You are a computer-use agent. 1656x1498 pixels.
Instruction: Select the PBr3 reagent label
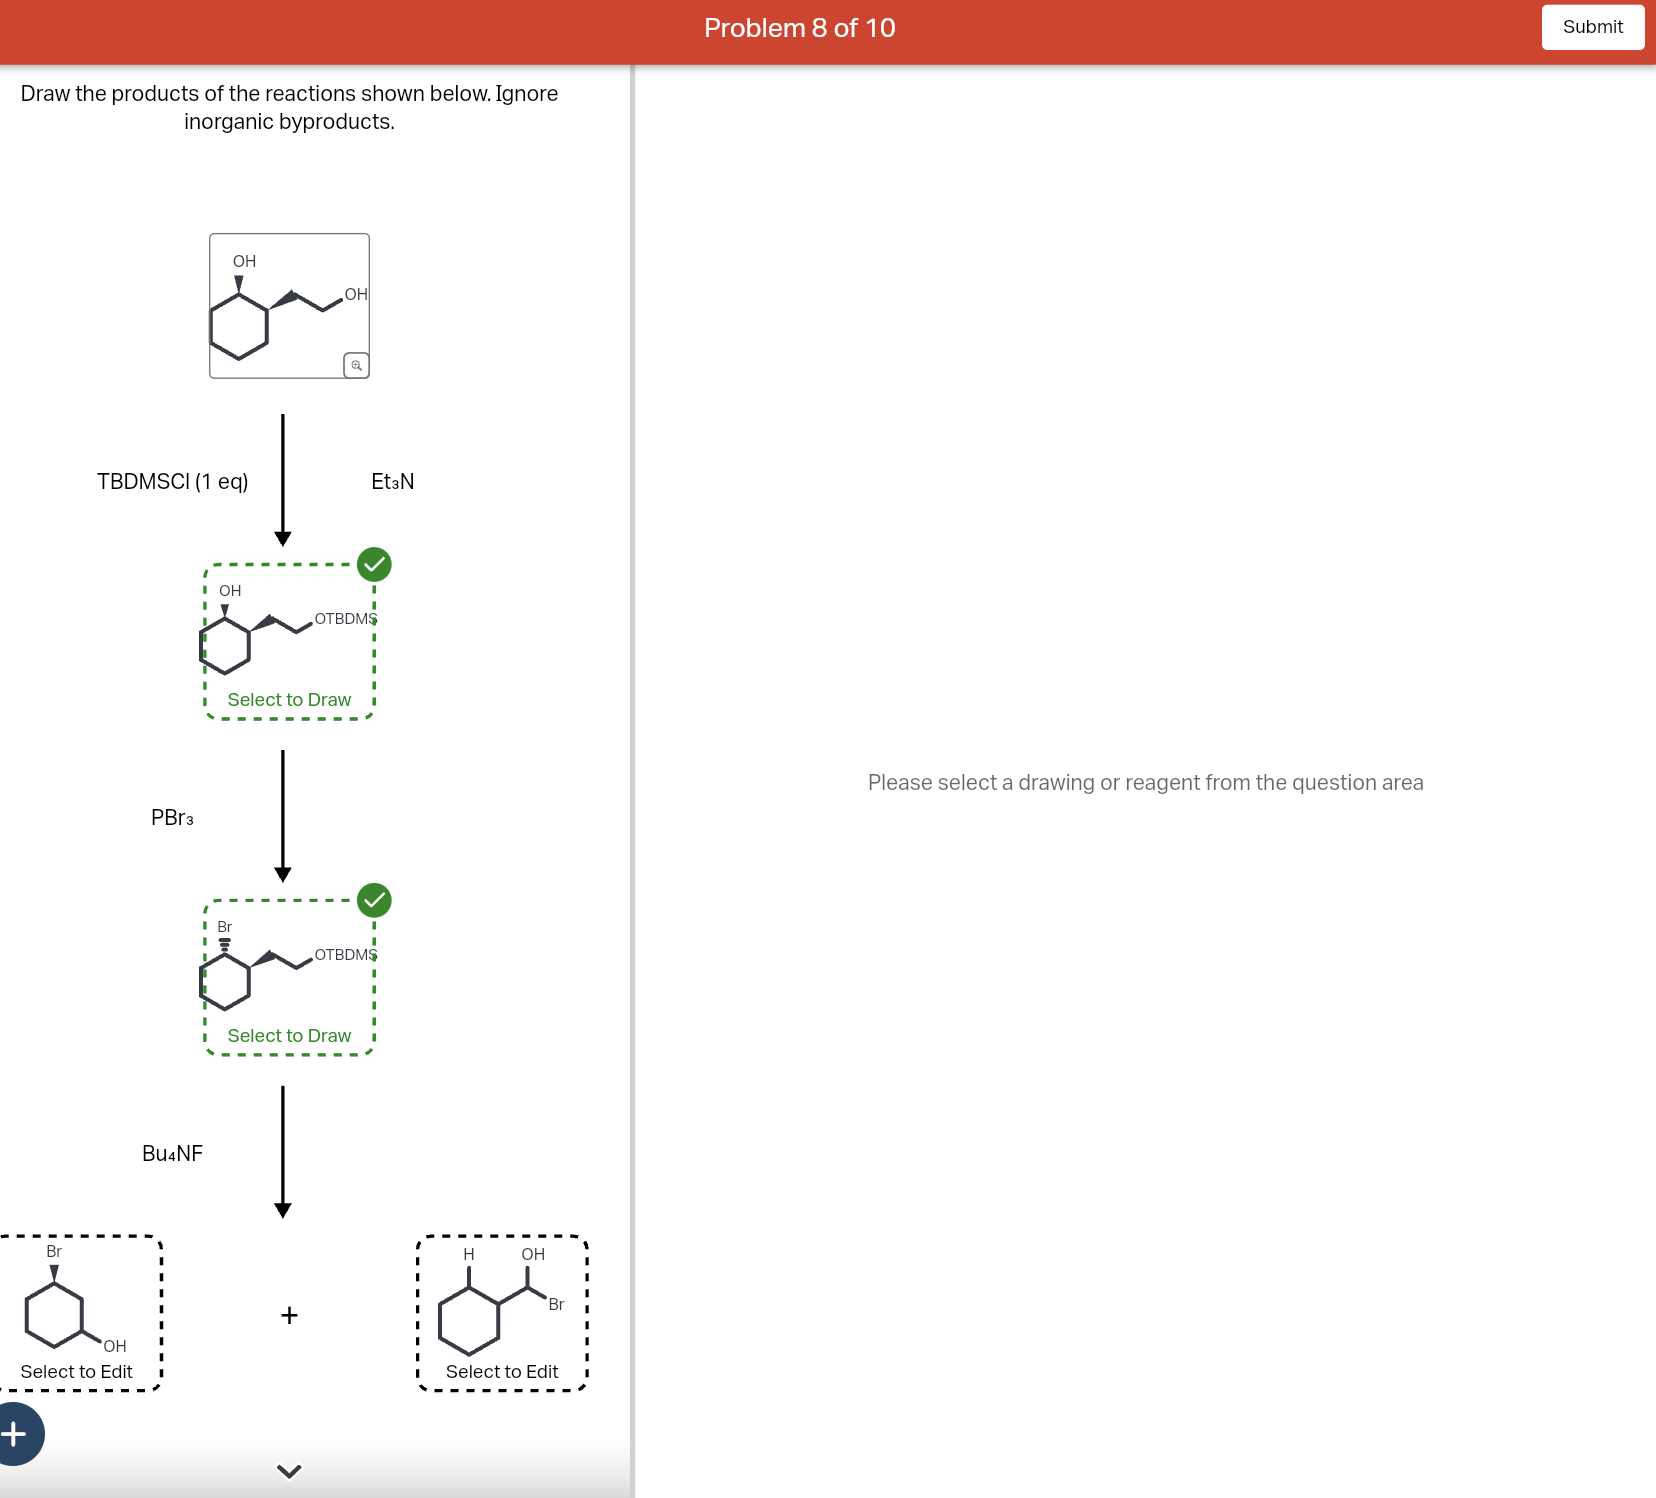171,817
